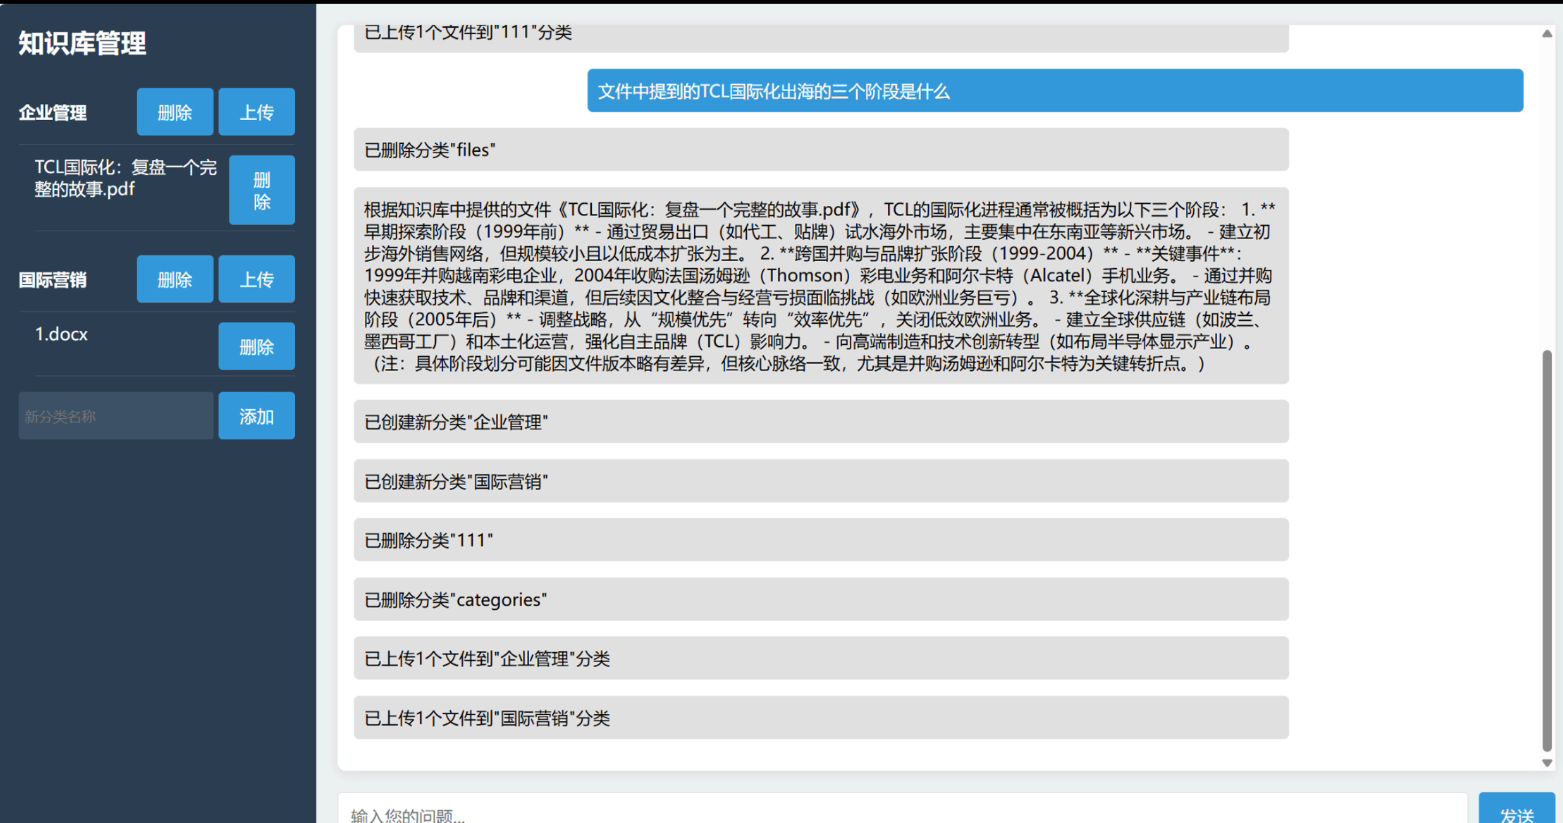Click the chat scrollbar thumb
This screenshot has width=1563, height=823.
click(x=1547, y=550)
